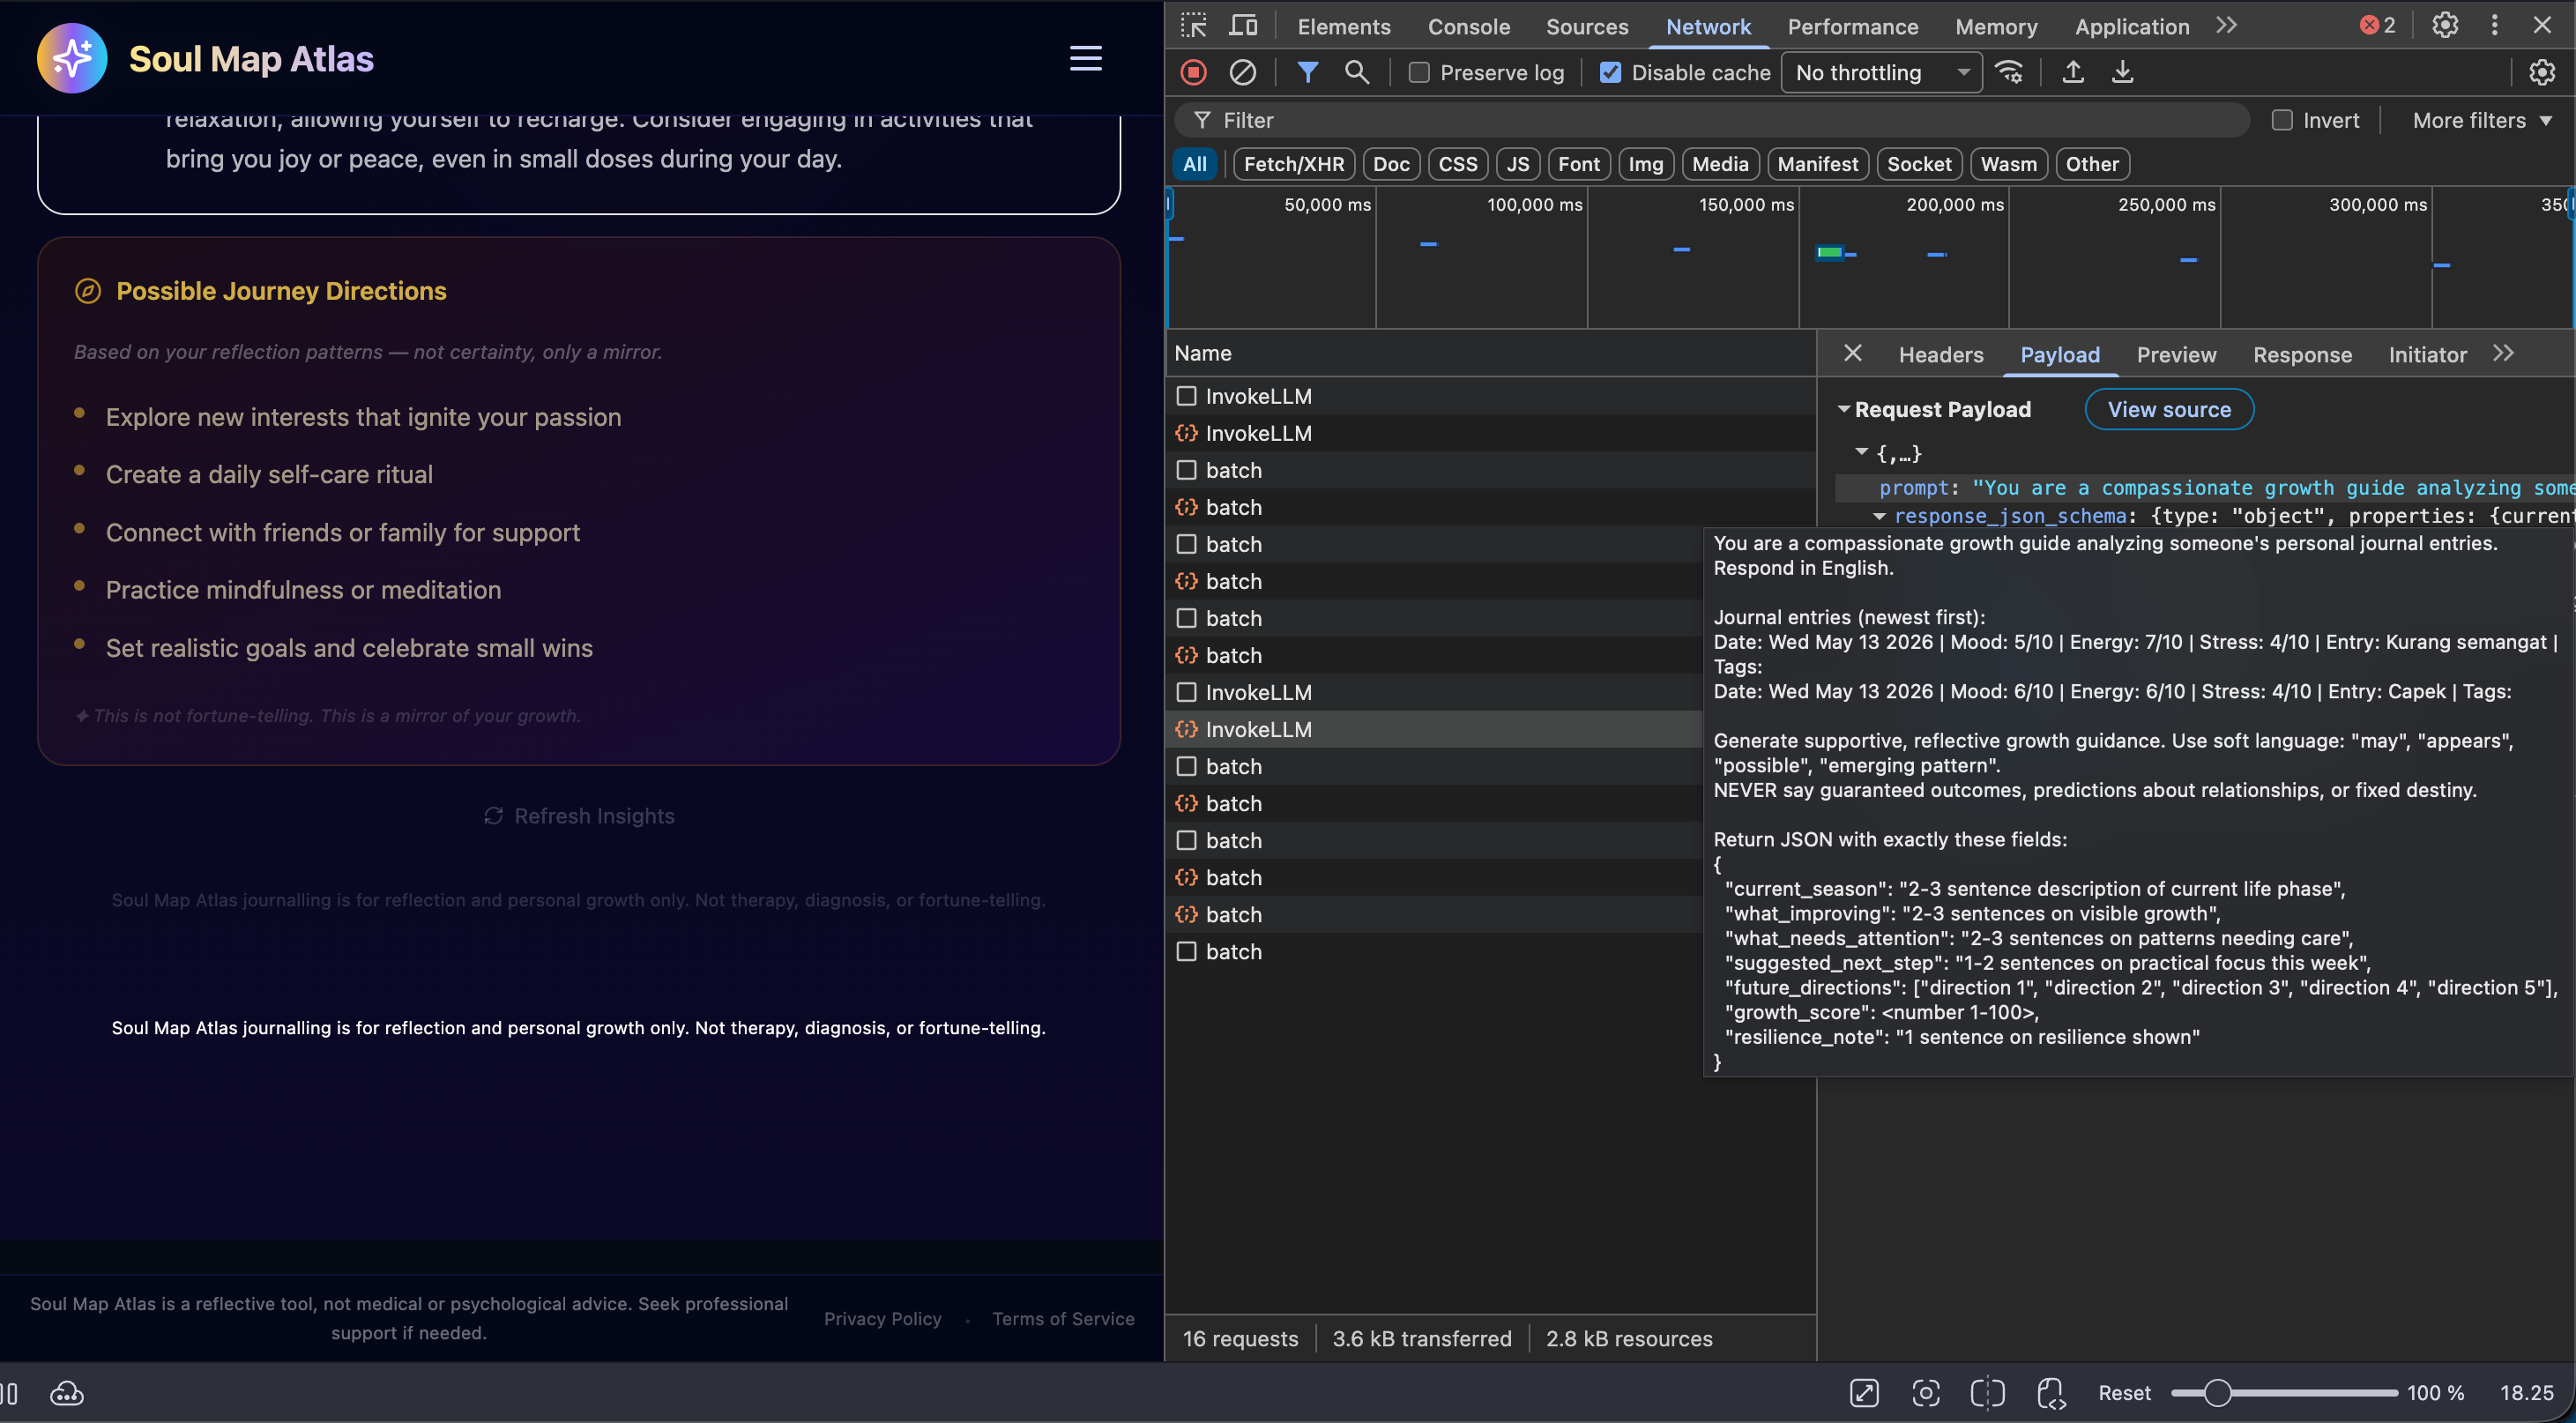Image resolution: width=2576 pixels, height=1423 pixels.
Task: Select the inspect element picker icon
Action: [x=1193, y=25]
